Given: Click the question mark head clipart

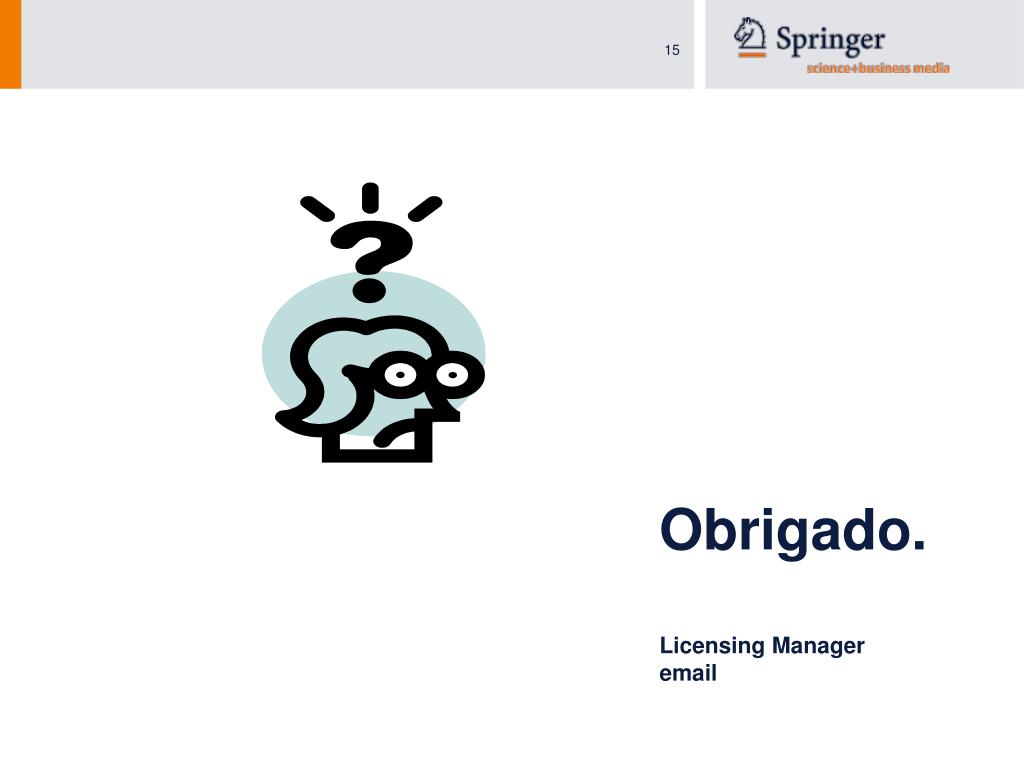Looking at the screenshot, I should [374, 323].
